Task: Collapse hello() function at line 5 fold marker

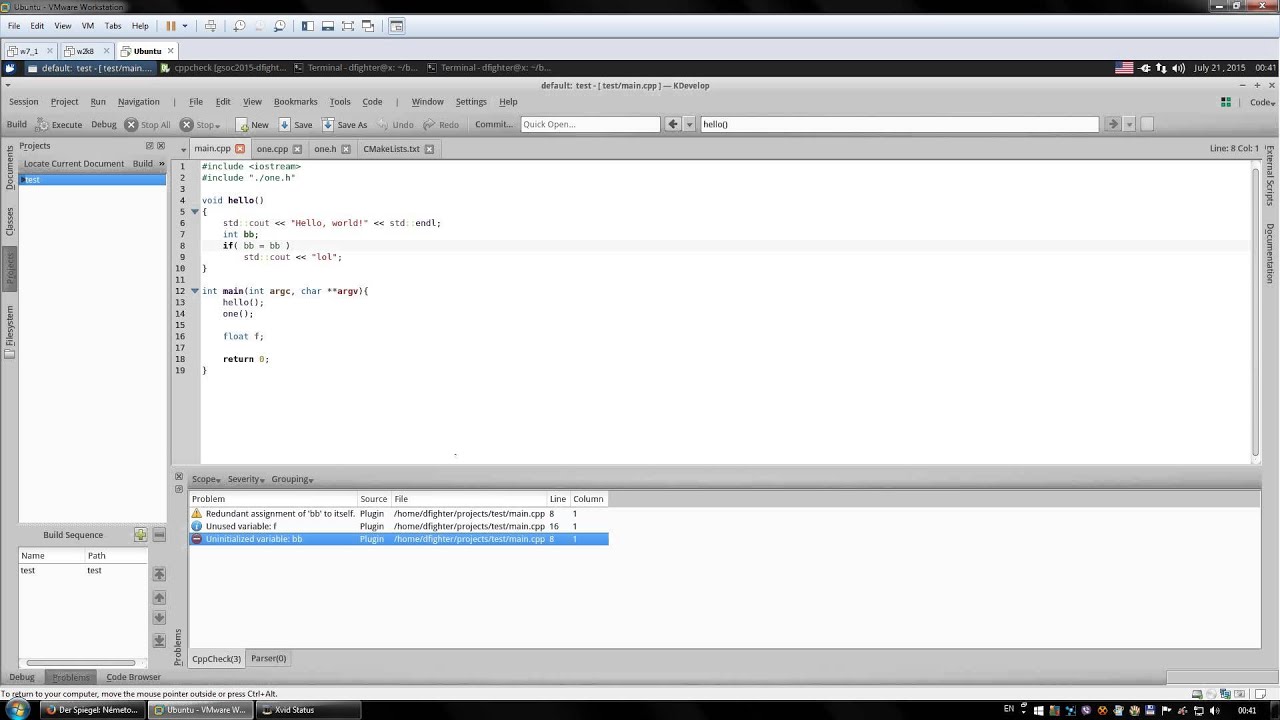Action: click(x=195, y=212)
